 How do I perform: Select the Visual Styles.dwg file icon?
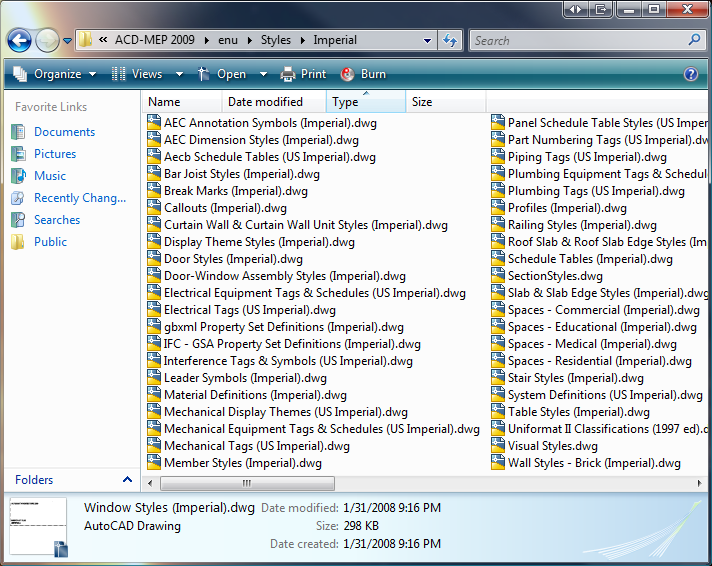coord(499,446)
